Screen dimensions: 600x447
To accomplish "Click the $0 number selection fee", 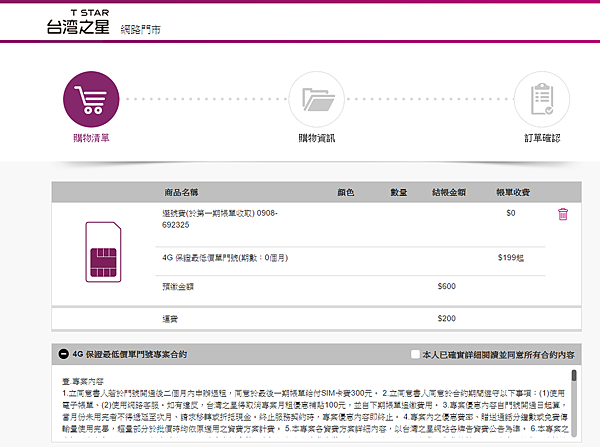I will pos(511,213).
